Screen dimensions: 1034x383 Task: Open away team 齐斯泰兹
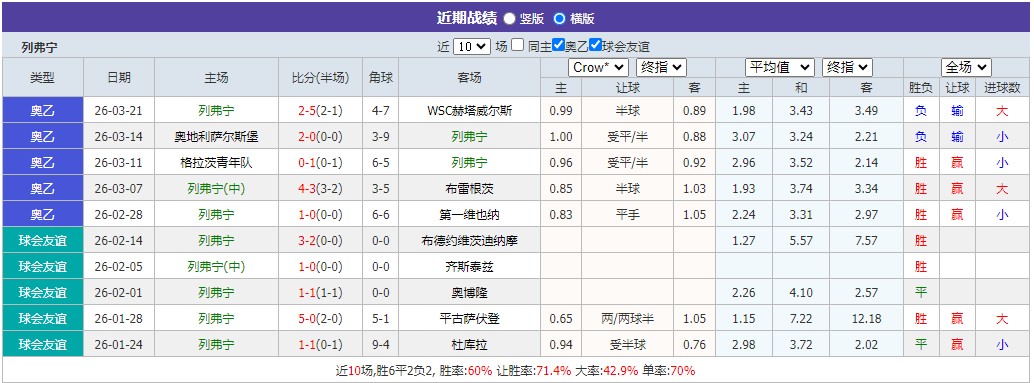pos(470,266)
